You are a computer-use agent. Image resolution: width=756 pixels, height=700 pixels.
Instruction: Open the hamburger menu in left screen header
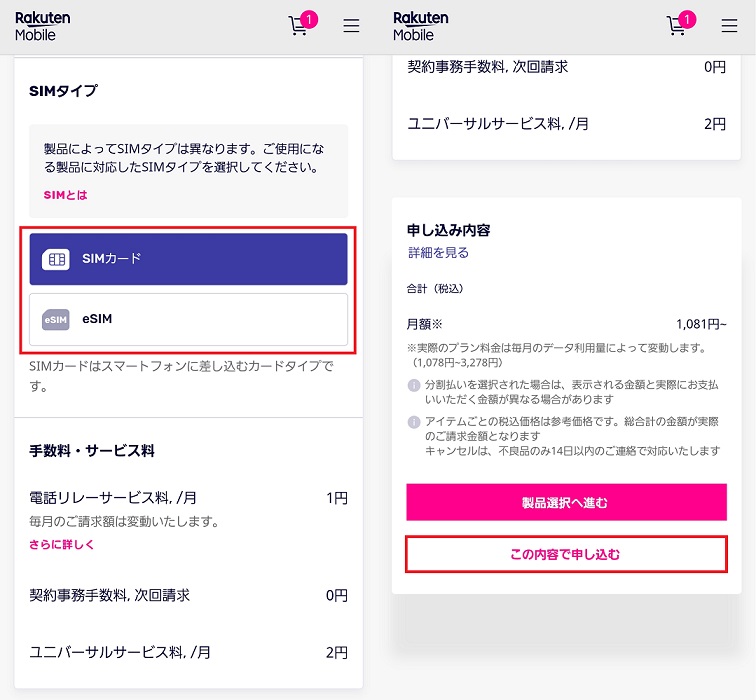351,25
